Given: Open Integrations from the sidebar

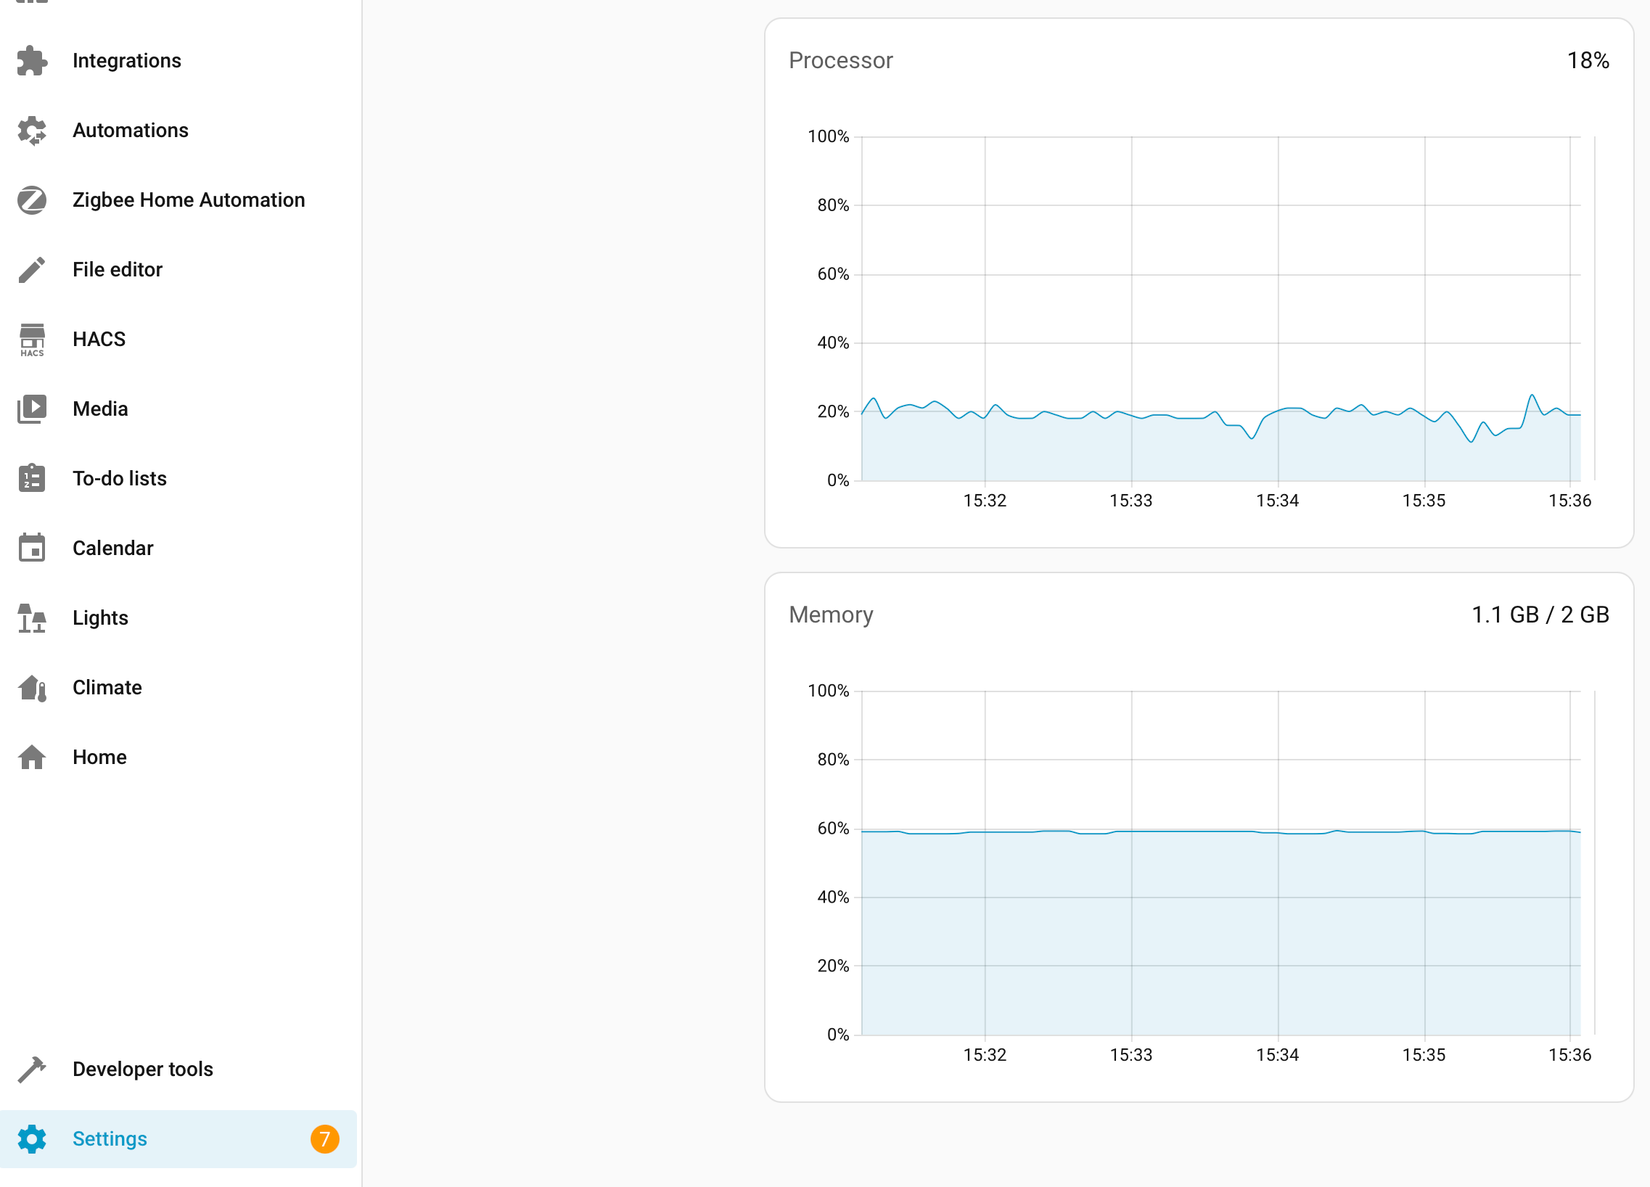Looking at the screenshot, I should pos(126,60).
